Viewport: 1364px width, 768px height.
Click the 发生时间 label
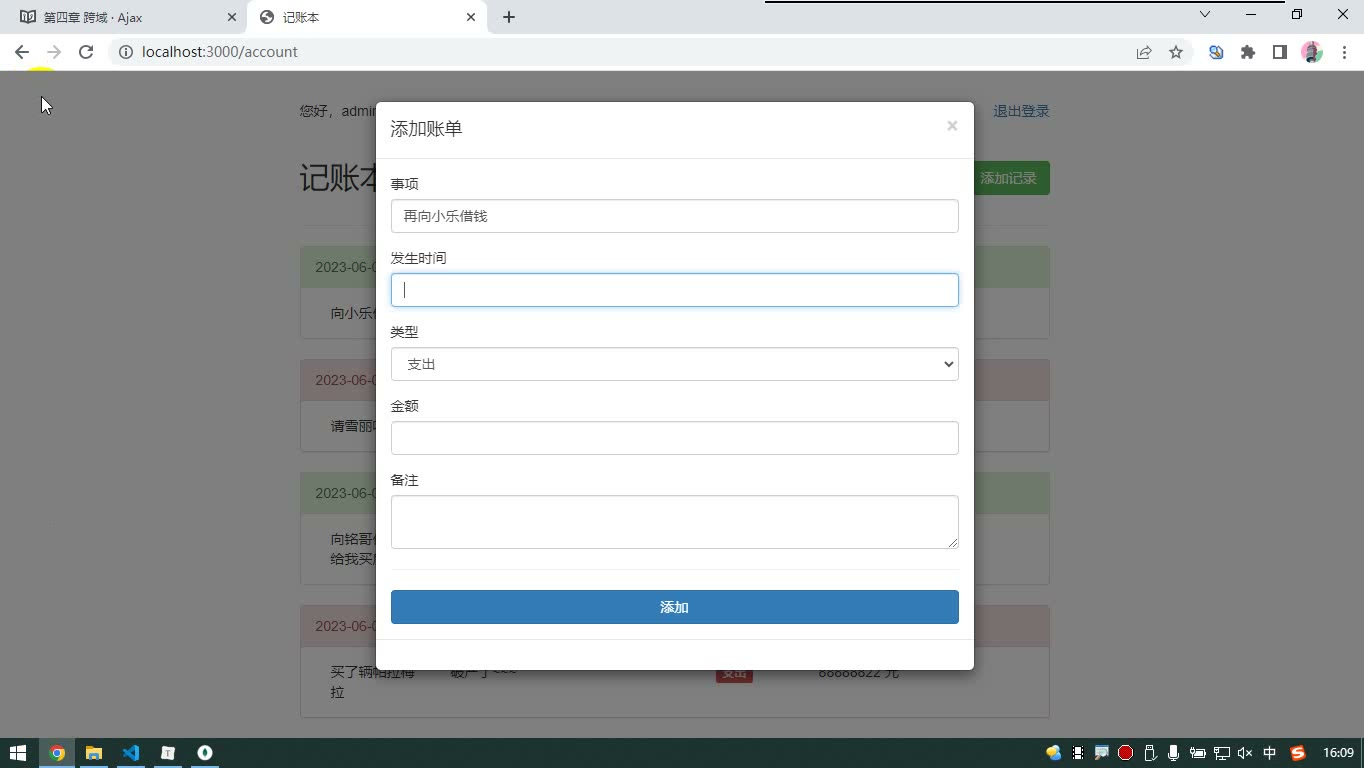pyautogui.click(x=418, y=258)
